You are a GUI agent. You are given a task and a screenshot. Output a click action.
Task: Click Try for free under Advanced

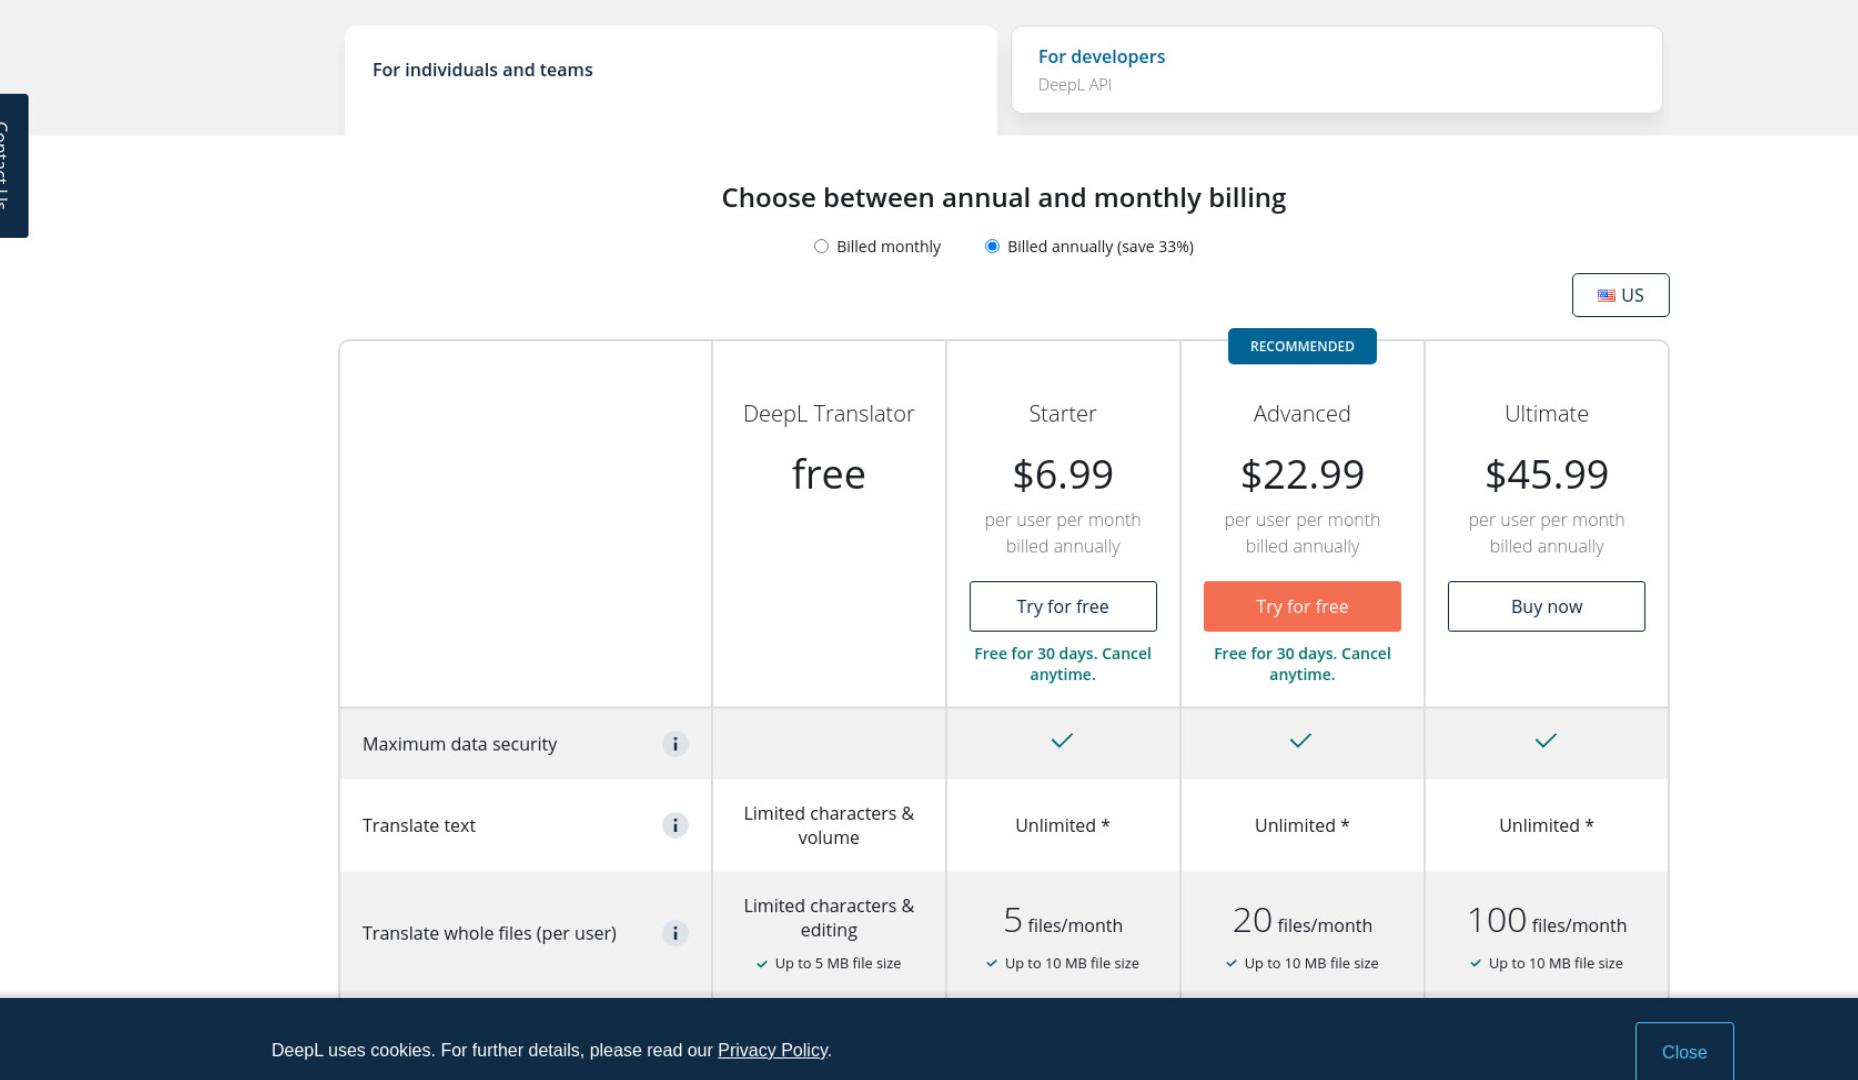click(x=1302, y=606)
